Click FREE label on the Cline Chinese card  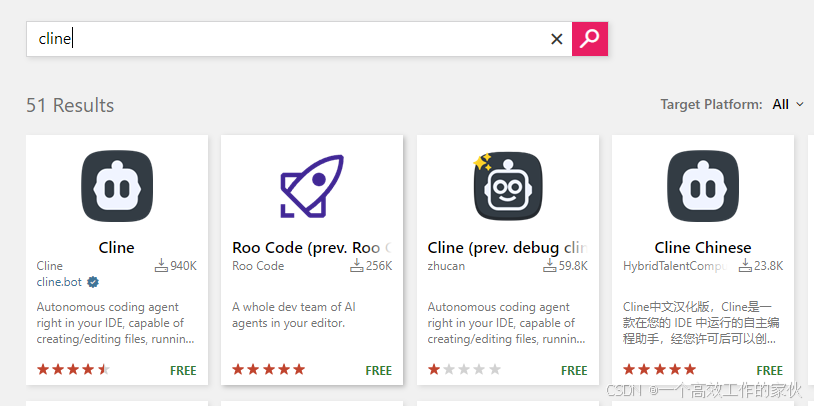pyautogui.click(x=769, y=371)
